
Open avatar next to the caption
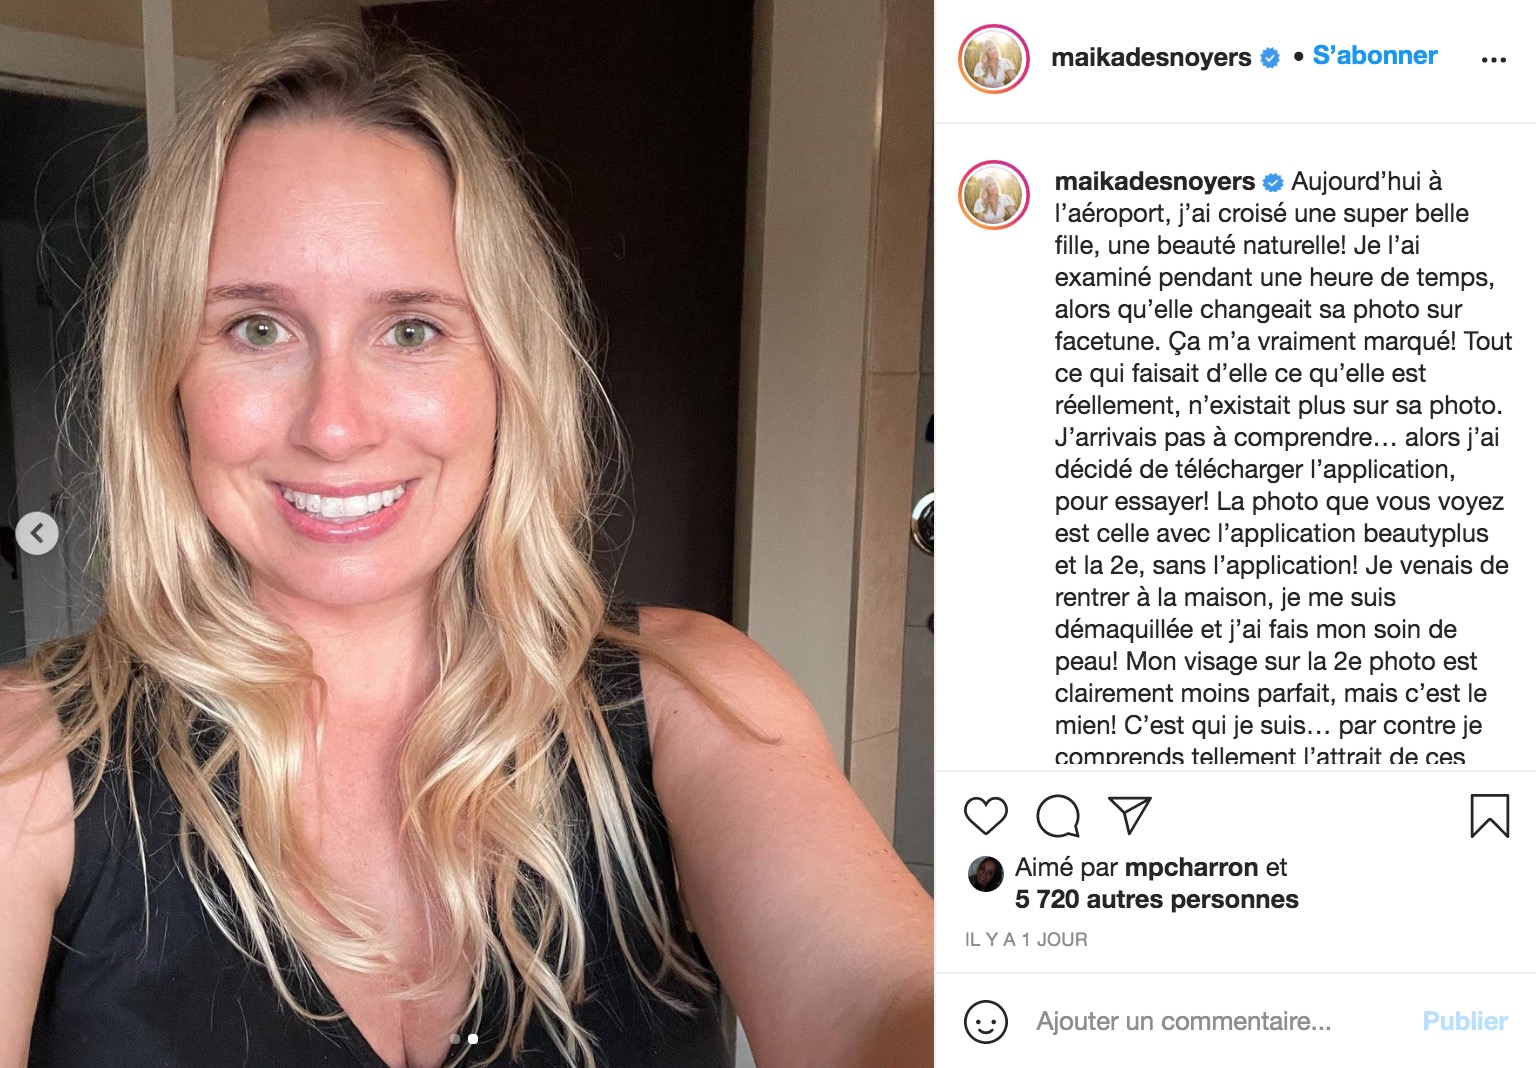click(x=994, y=195)
